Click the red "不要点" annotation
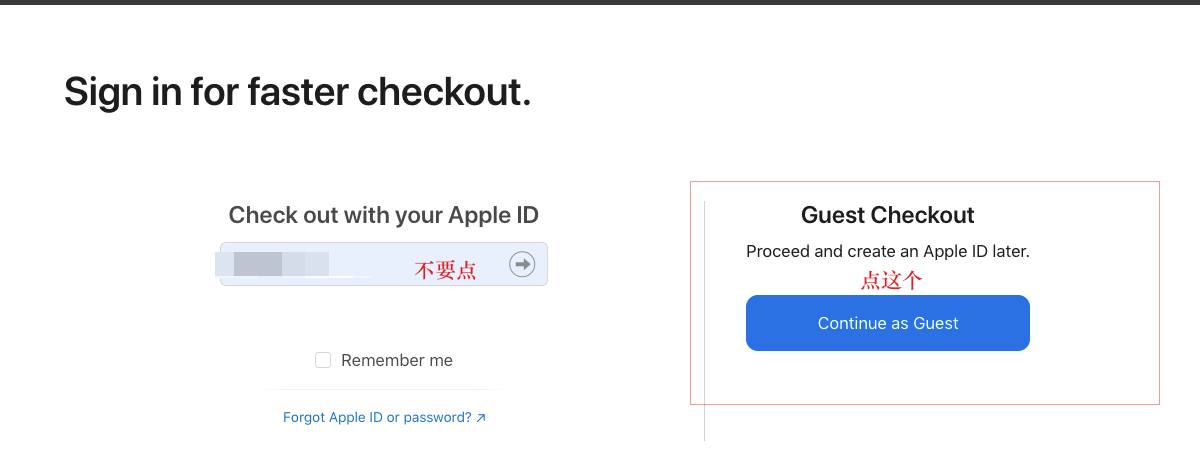This screenshot has width=1200, height=464. pyautogui.click(x=445, y=270)
